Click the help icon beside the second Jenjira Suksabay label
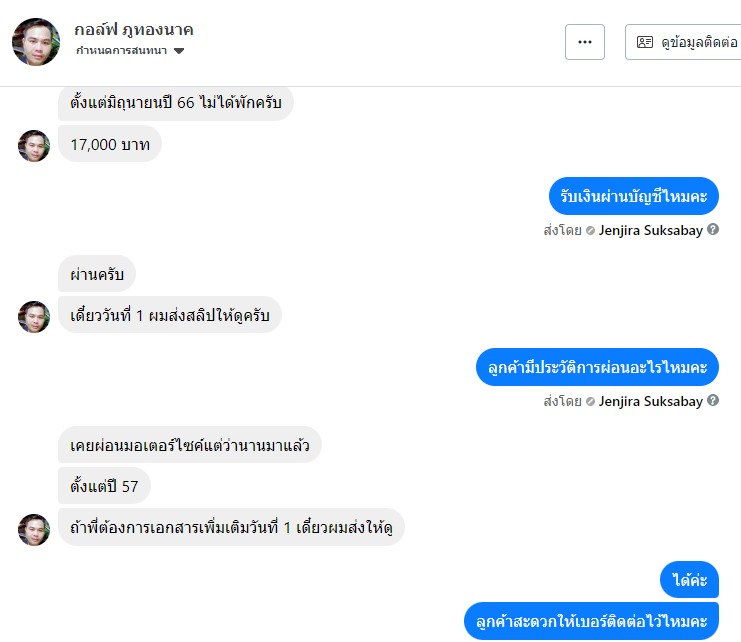This screenshot has width=741, height=642. tap(713, 401)
